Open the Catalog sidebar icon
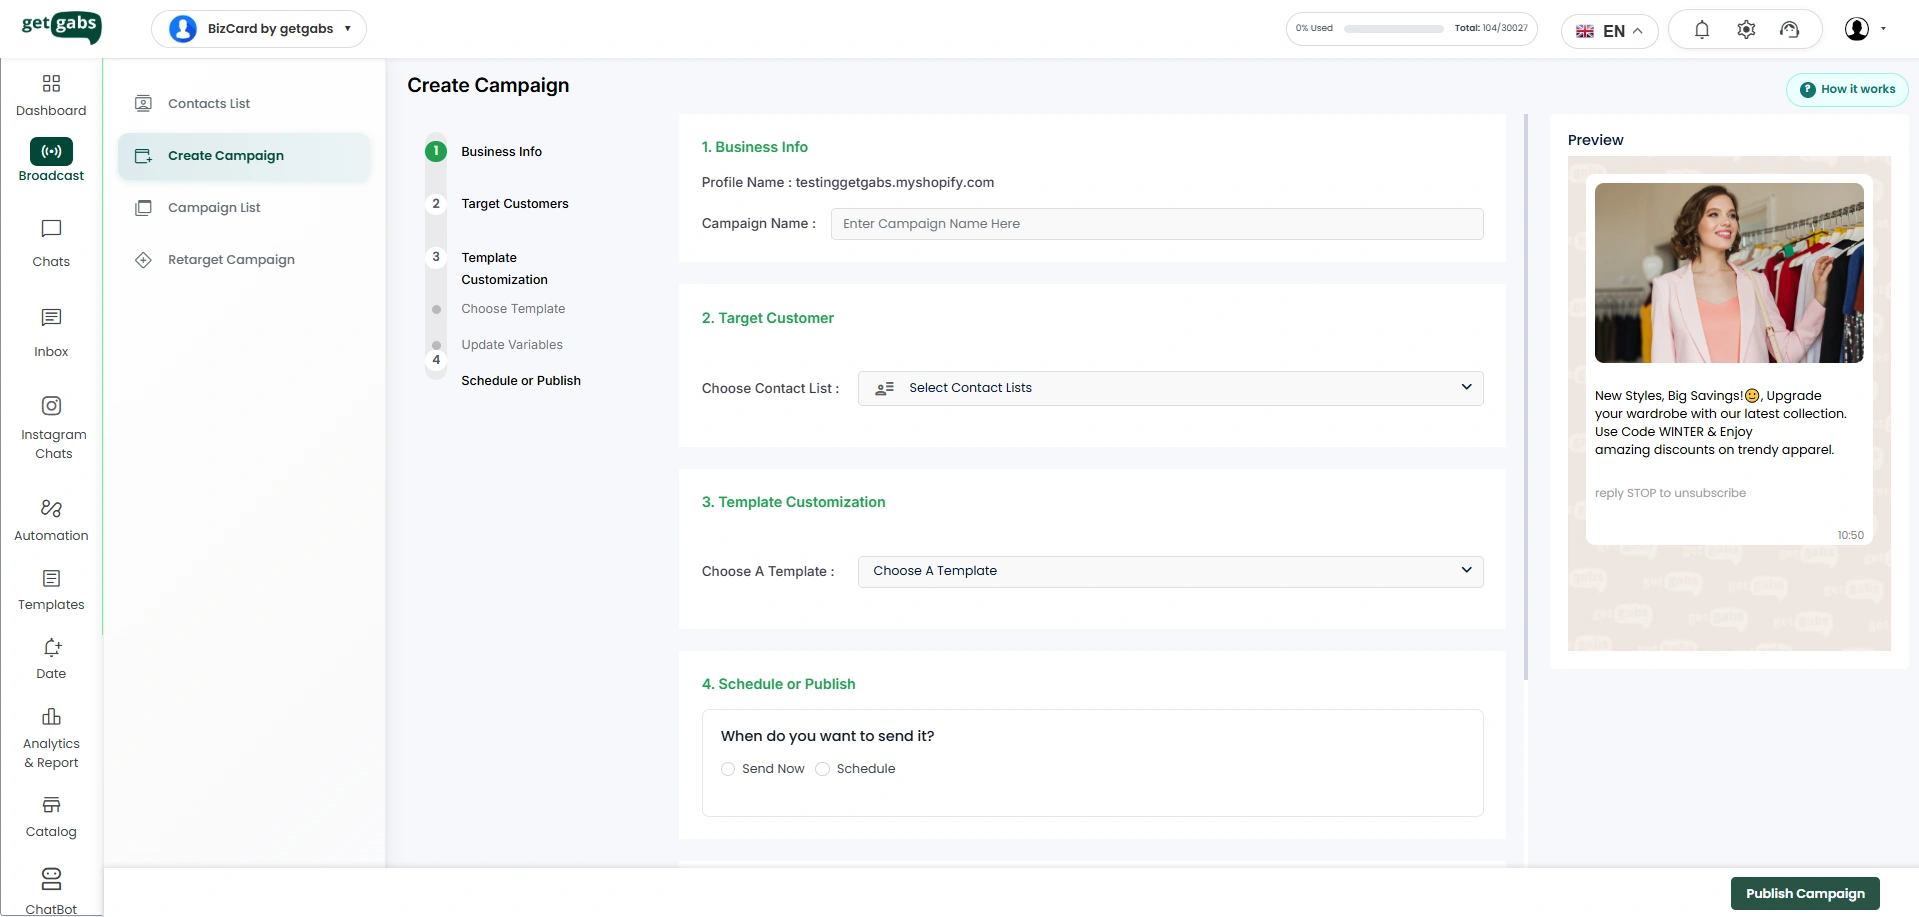Viewport: 1919px width, 917px height. pyautogui.click(x=51, y=805)
